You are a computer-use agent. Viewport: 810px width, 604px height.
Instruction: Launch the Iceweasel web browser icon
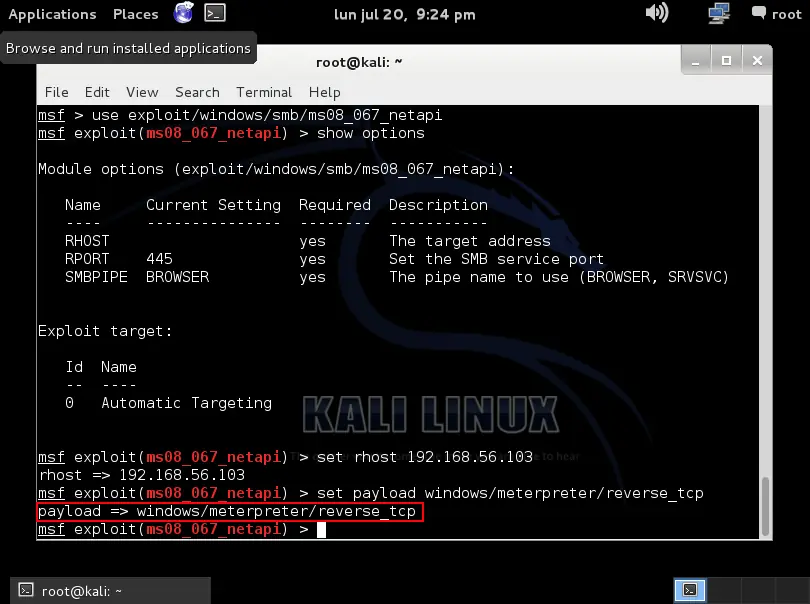click(x=183, y=13)
